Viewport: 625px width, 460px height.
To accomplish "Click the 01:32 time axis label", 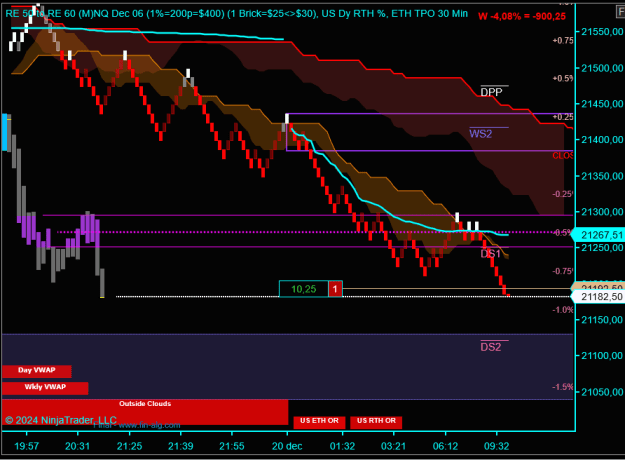I will (342, 446).
